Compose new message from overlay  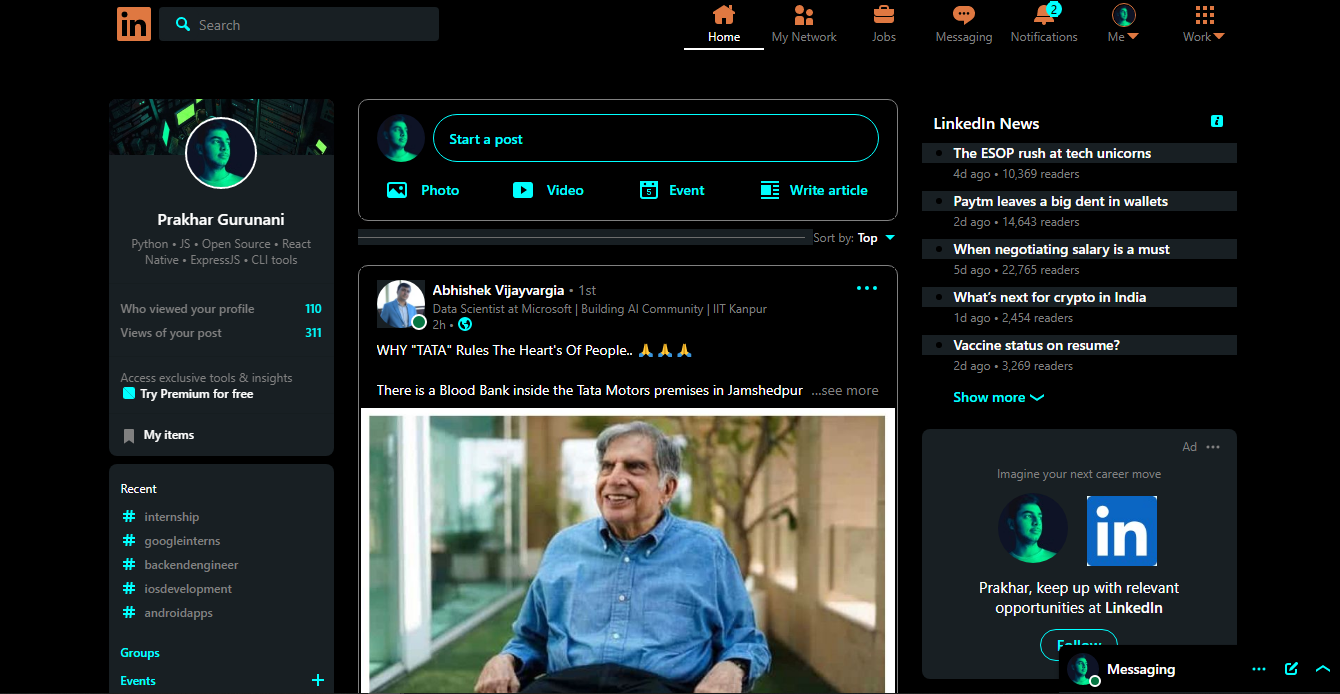[1291, 669]
